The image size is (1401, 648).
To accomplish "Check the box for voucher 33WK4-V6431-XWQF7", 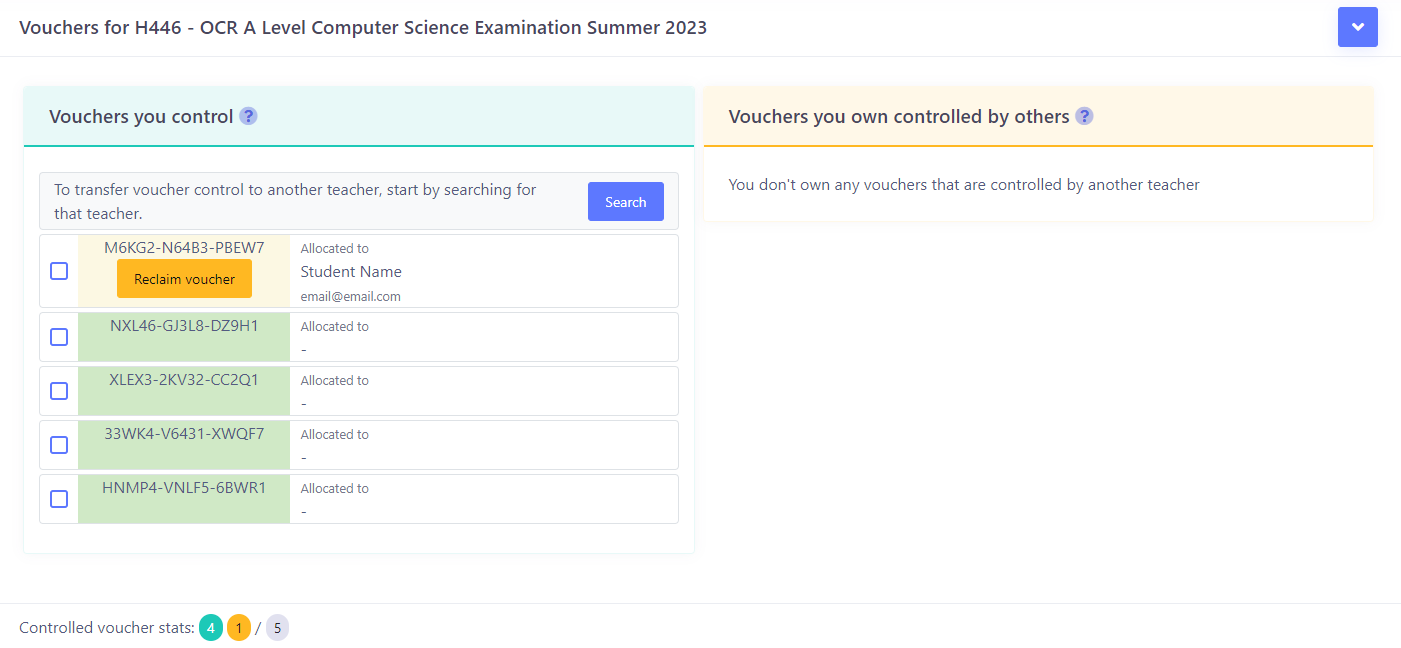I will pyautogui.click(x=59, y=445).
